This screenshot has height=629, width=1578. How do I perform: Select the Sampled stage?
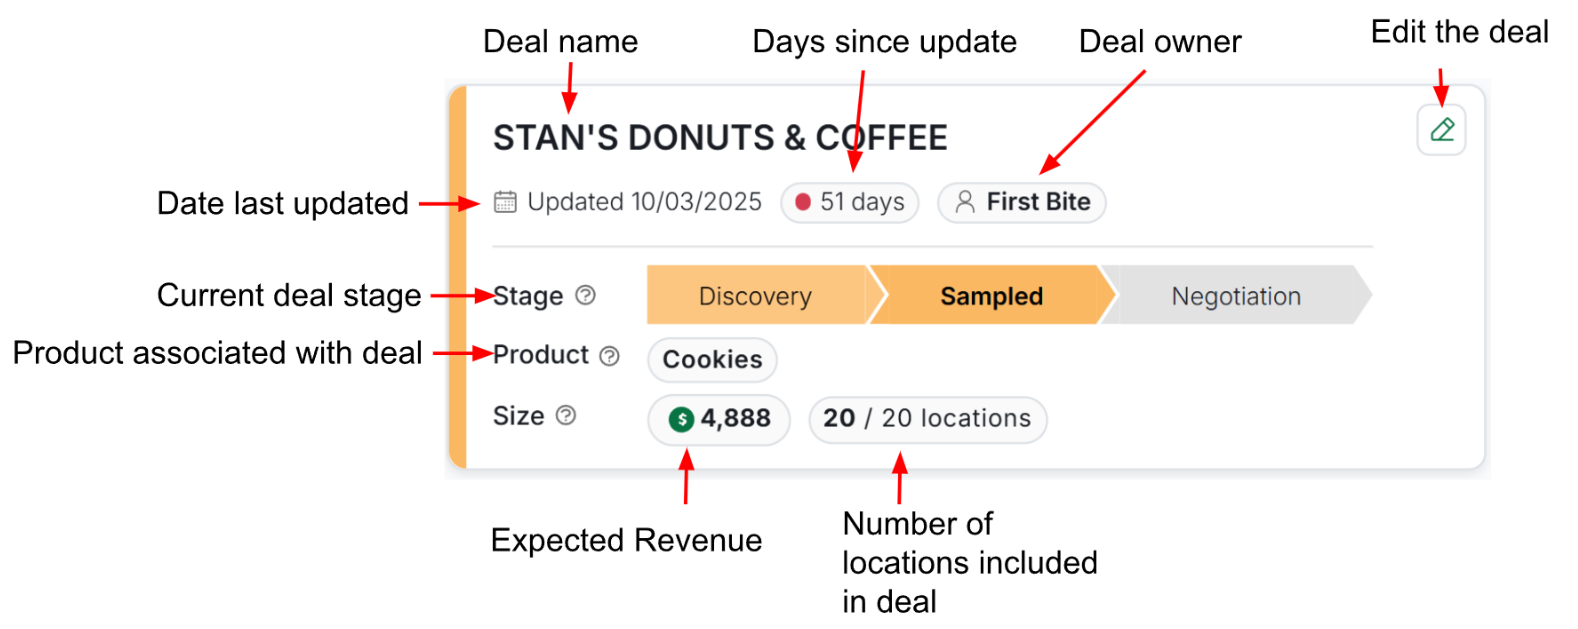(x=992, y=296)
